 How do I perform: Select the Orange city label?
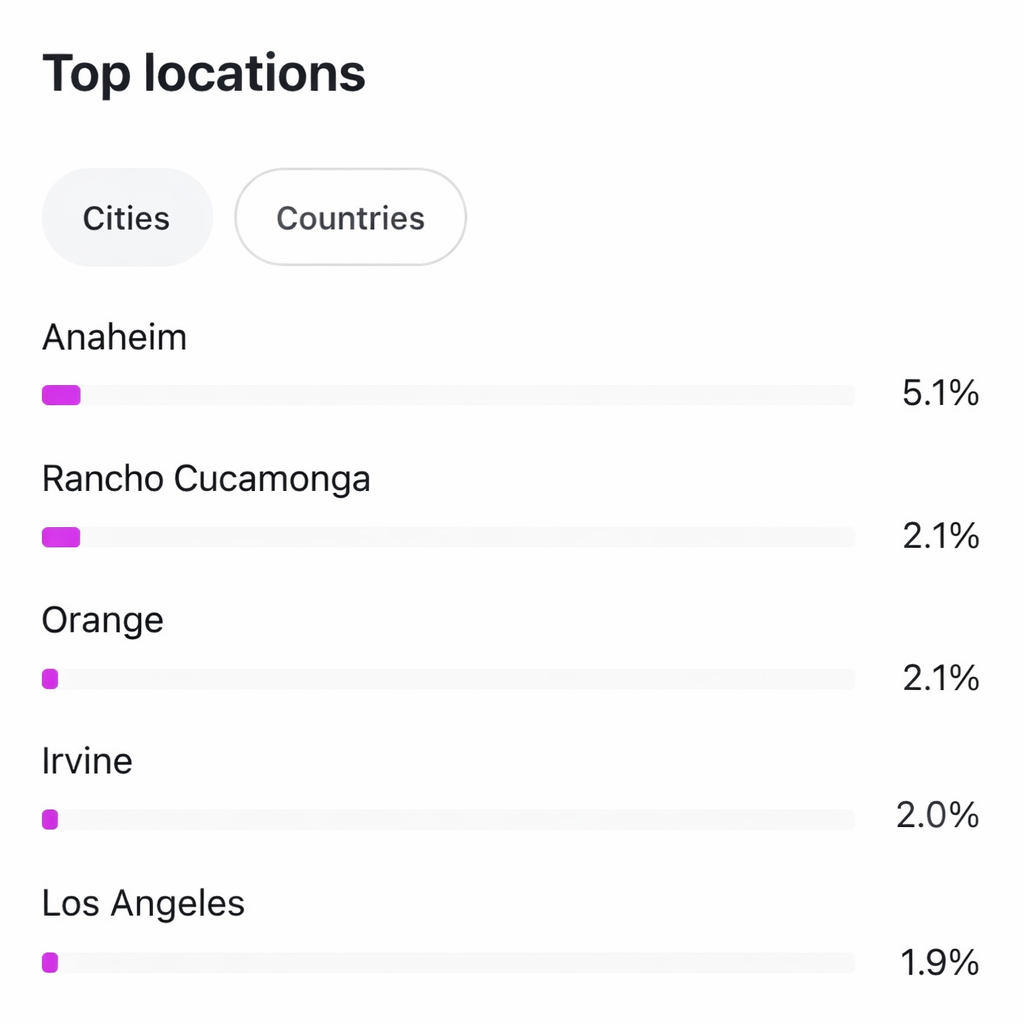(x=103, y=620)
